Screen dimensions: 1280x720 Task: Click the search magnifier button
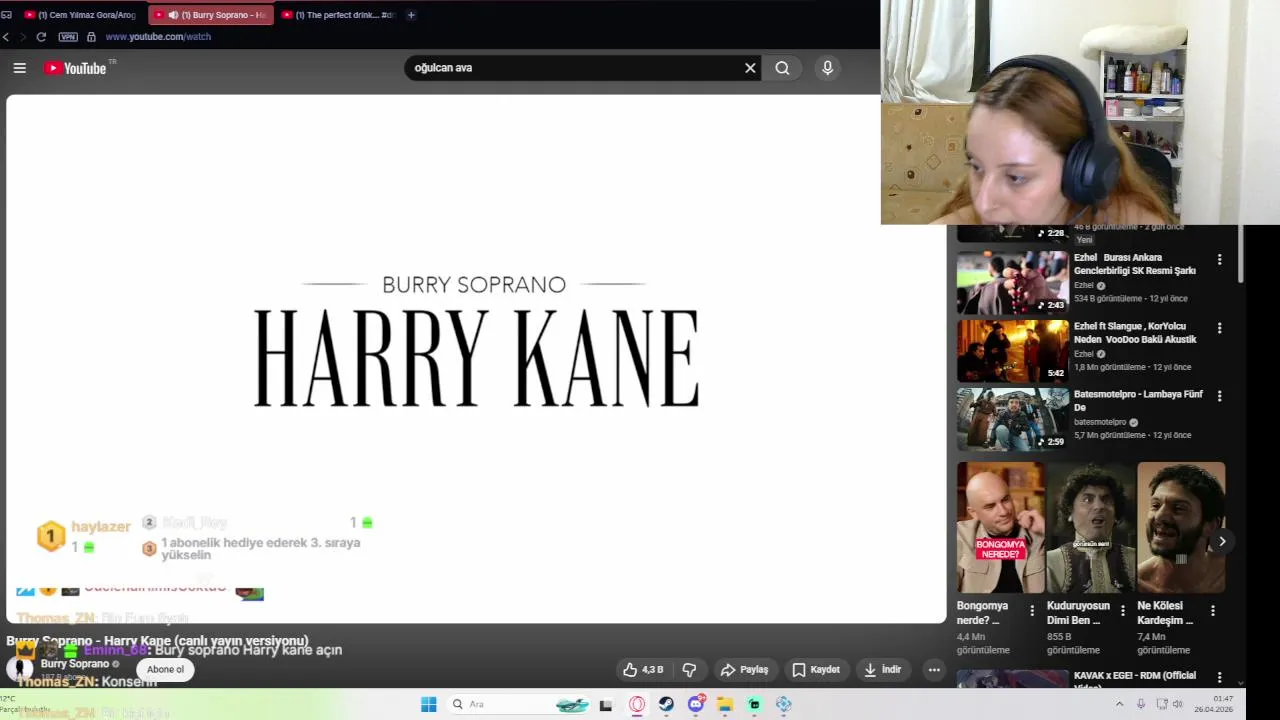click(x=782, y=68)
